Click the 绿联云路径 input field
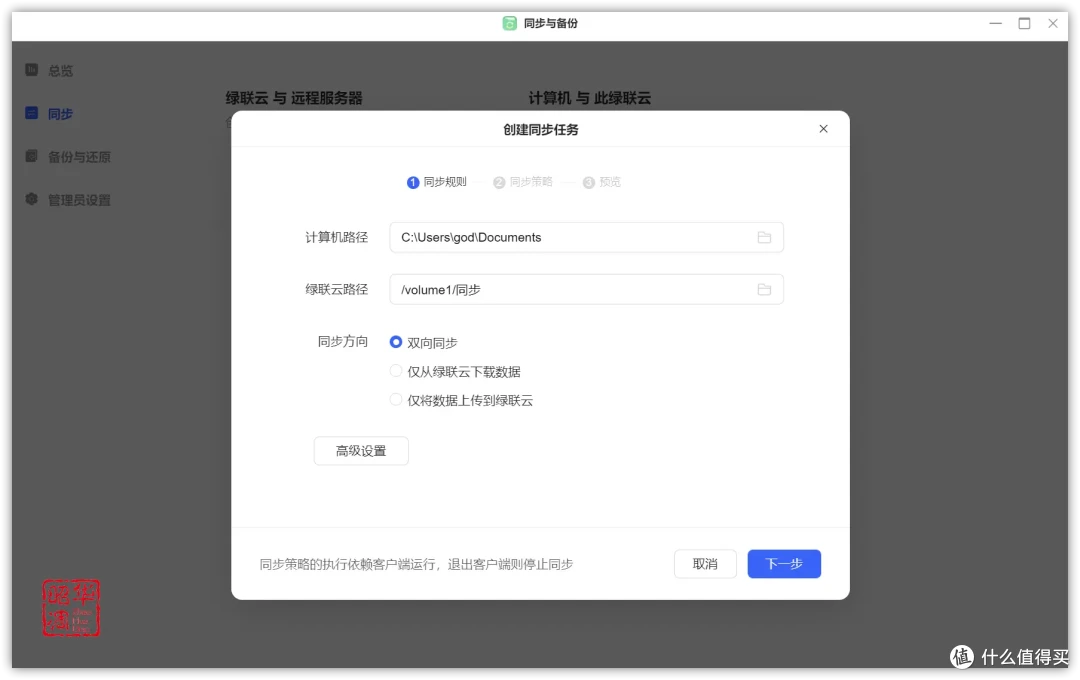Screen dimensions: 1080x680 coord(586,289)
